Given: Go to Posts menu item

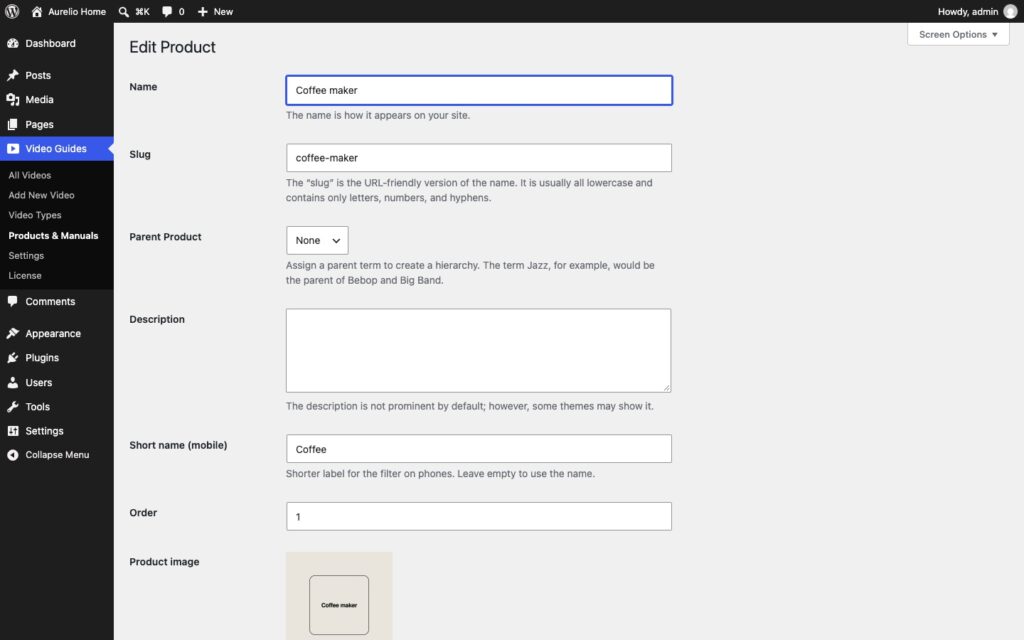Looking at the screenshot, I should (57, 75).
